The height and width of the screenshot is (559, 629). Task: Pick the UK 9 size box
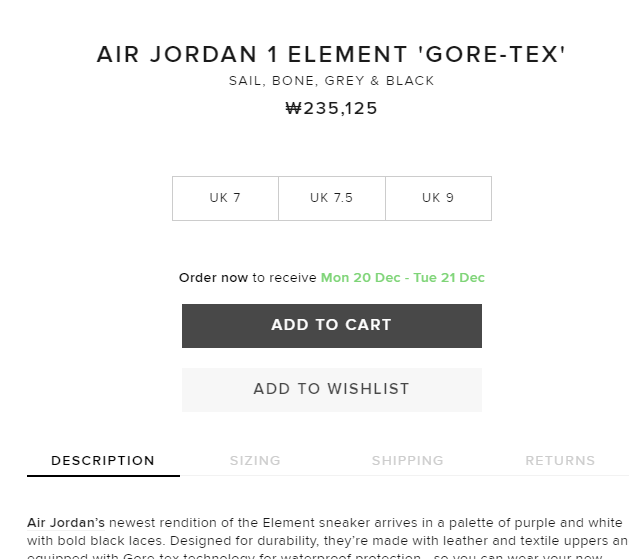[x=438, y=198]
